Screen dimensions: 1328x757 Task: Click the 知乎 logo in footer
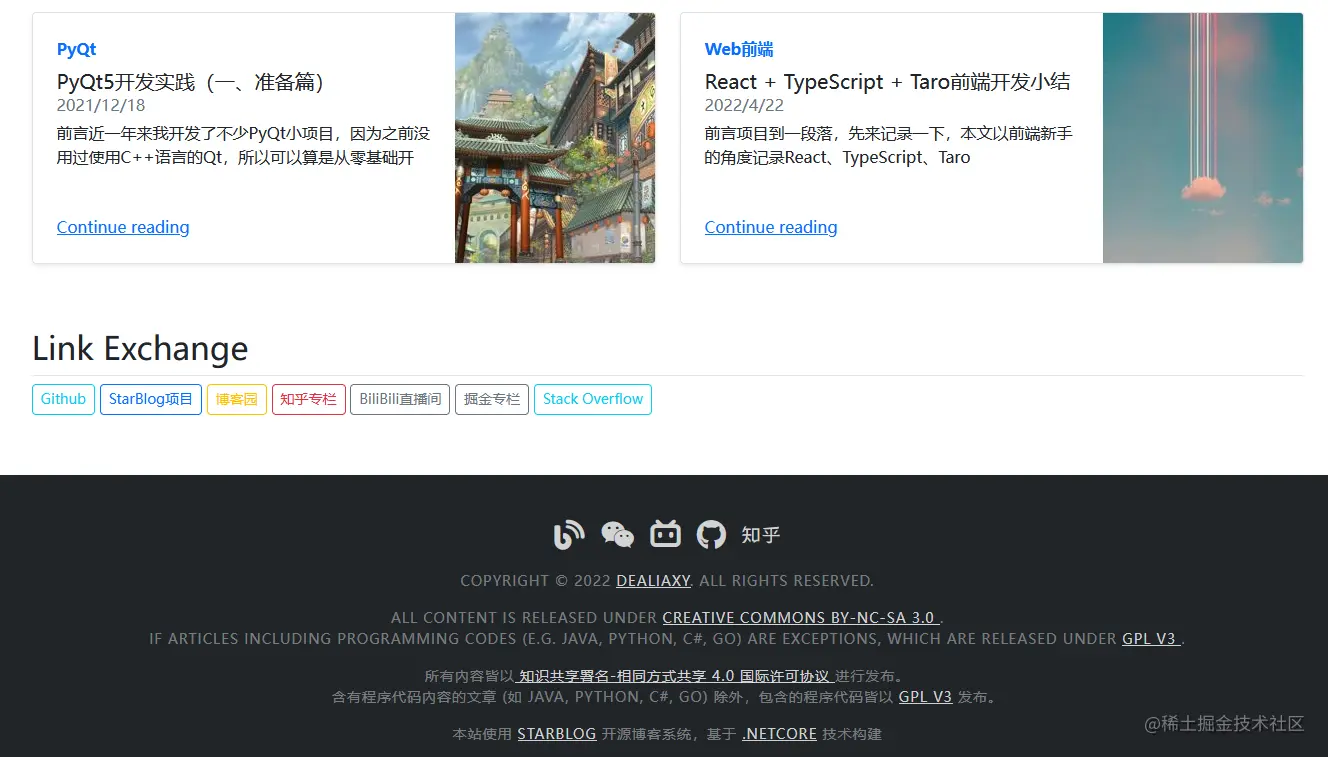[x=760, y=535]
